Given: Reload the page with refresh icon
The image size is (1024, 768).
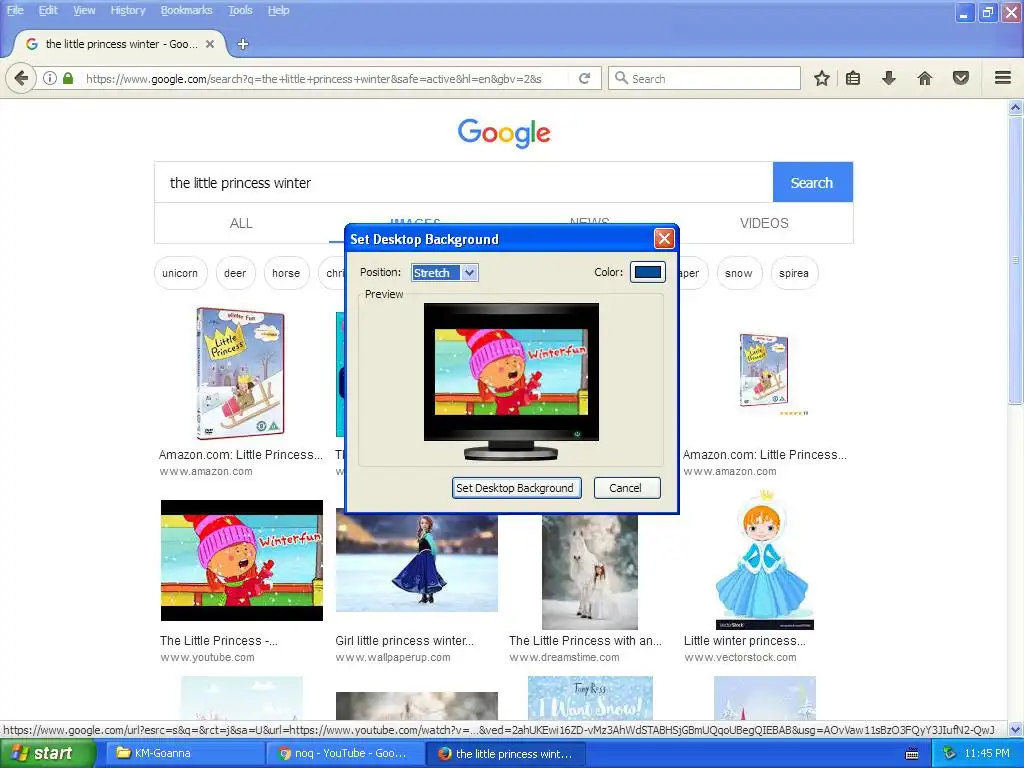Looking at the screenshot, I should coord(584,78).
